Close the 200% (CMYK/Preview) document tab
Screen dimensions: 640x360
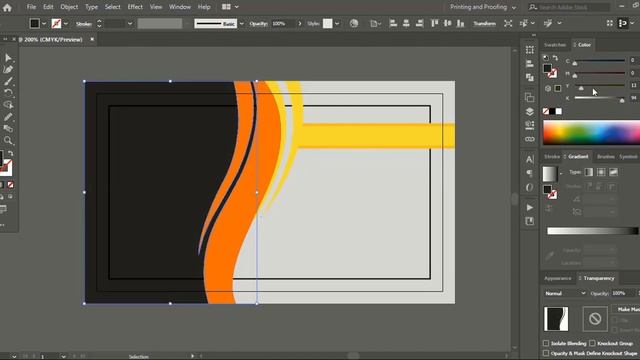(x=92, y=39)
